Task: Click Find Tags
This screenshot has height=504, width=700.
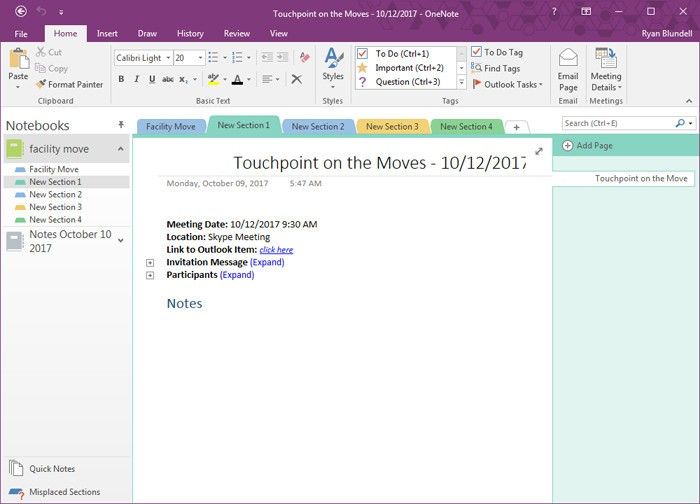Action: tap(496, 68)
